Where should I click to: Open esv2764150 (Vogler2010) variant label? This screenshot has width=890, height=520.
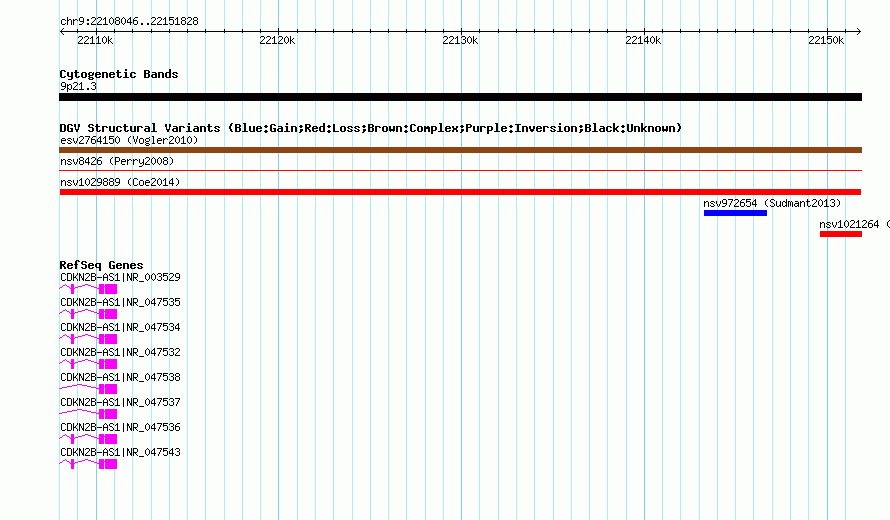[x=129, y=140]
